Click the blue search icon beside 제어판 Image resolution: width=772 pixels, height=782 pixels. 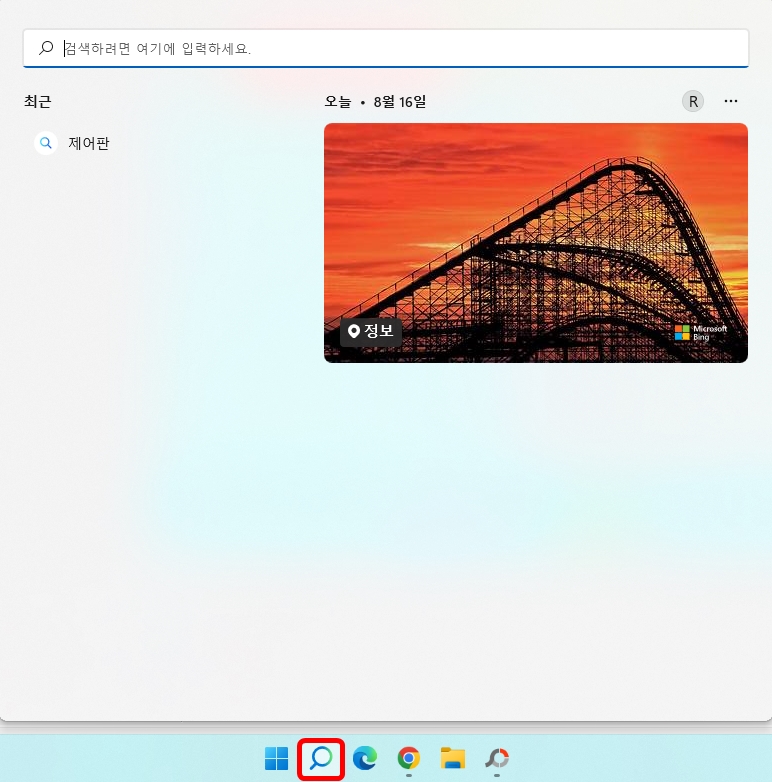point(45,144)
